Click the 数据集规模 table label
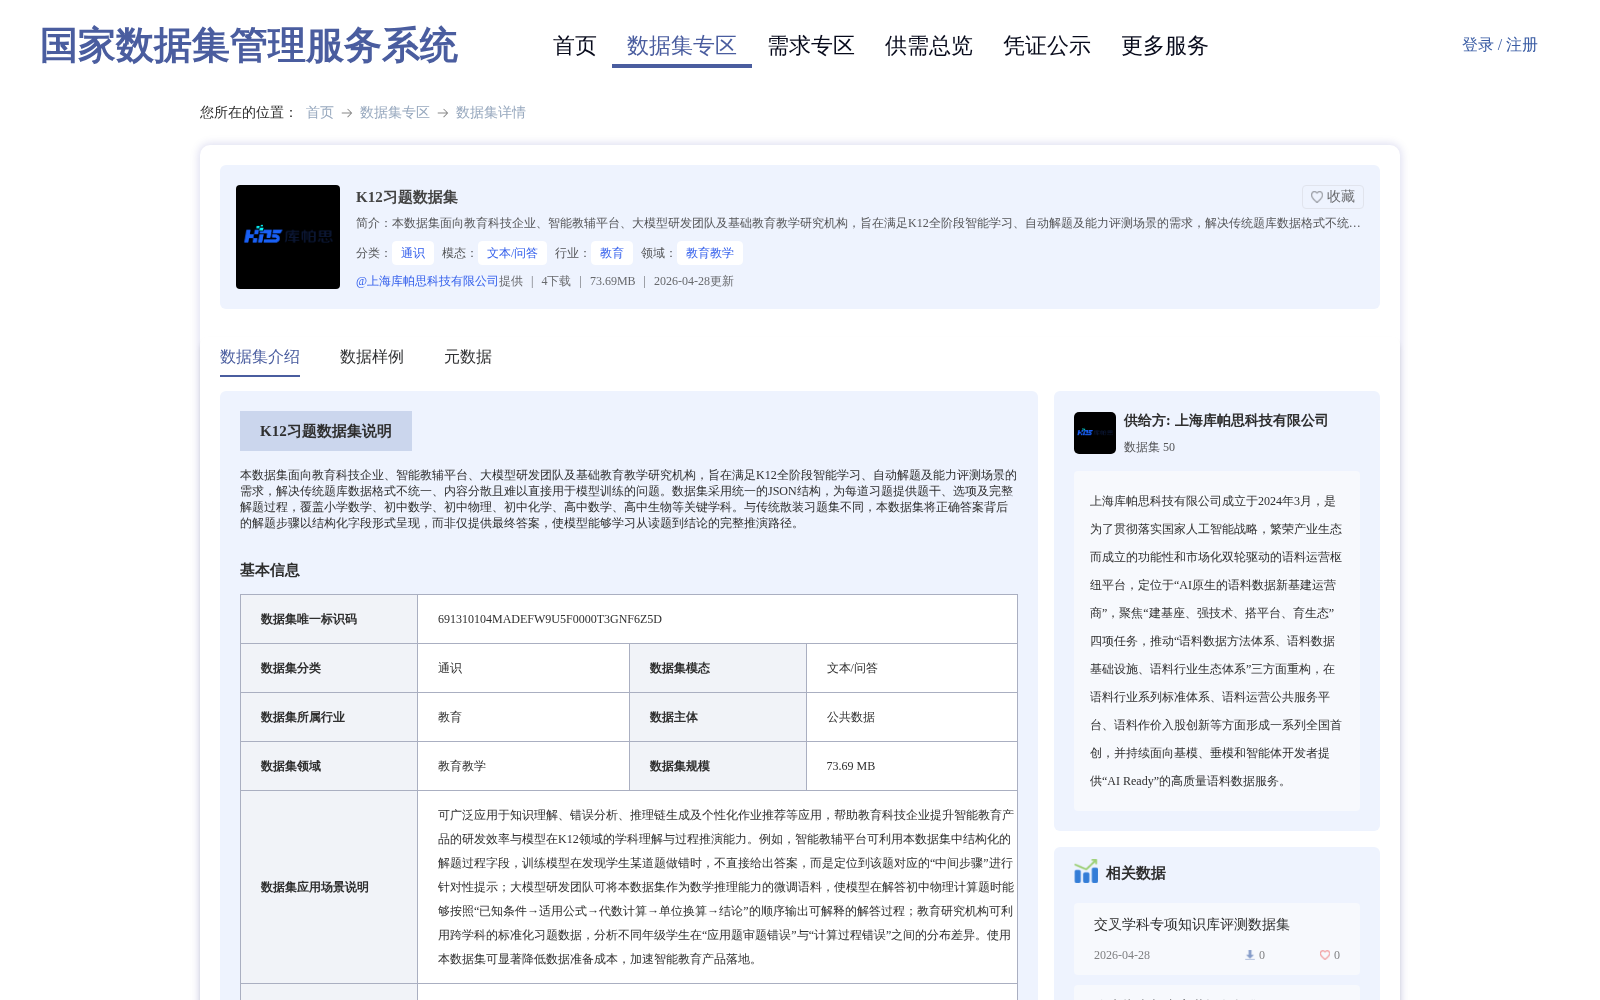Screen dimensions: 1600x1000 (680, 766)
